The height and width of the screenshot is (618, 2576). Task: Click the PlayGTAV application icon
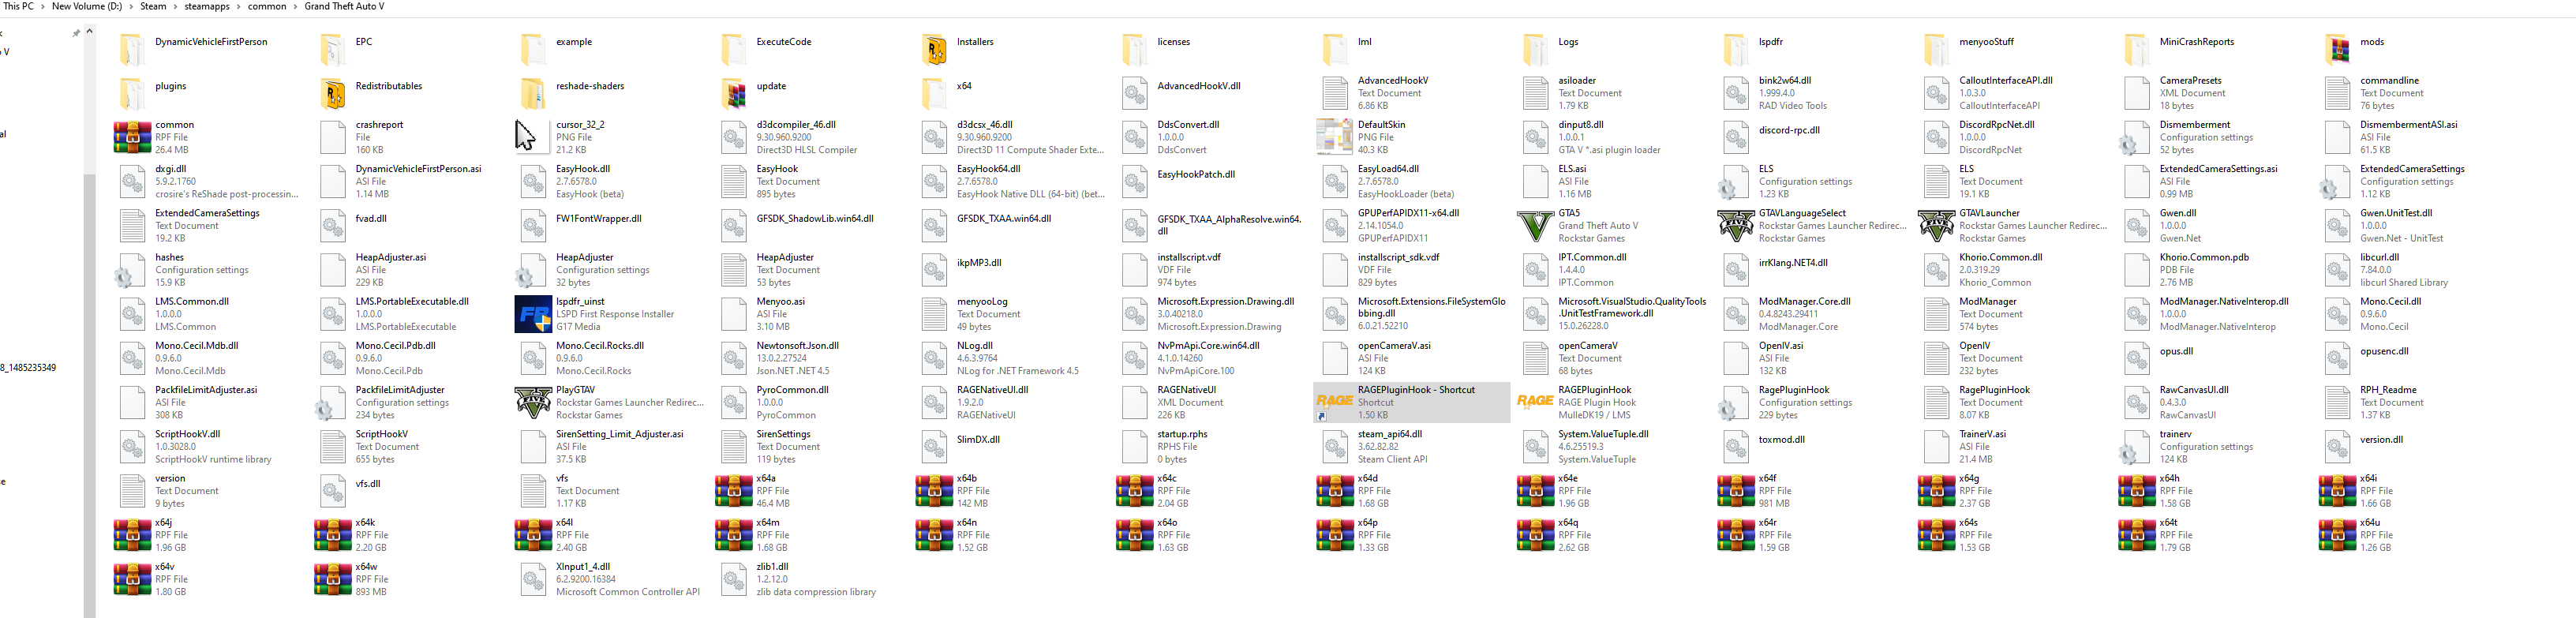point(533,402)
